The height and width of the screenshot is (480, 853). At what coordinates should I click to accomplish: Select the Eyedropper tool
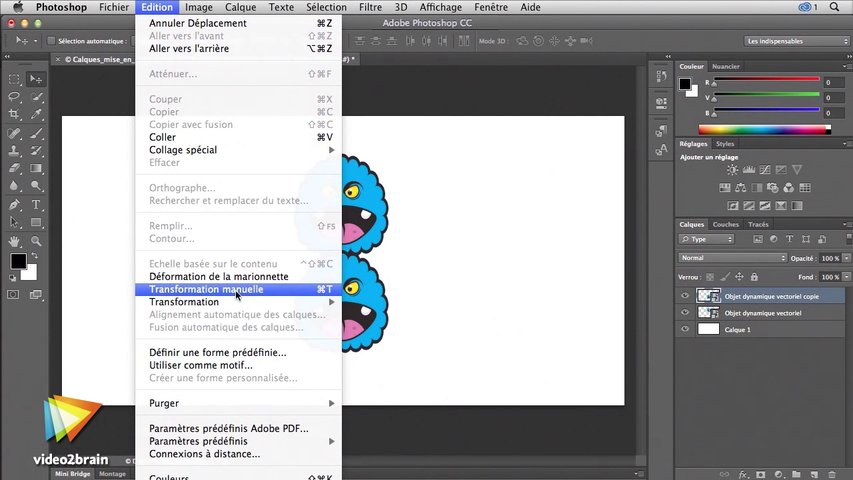pyautogui.click(x=36, y=114)
